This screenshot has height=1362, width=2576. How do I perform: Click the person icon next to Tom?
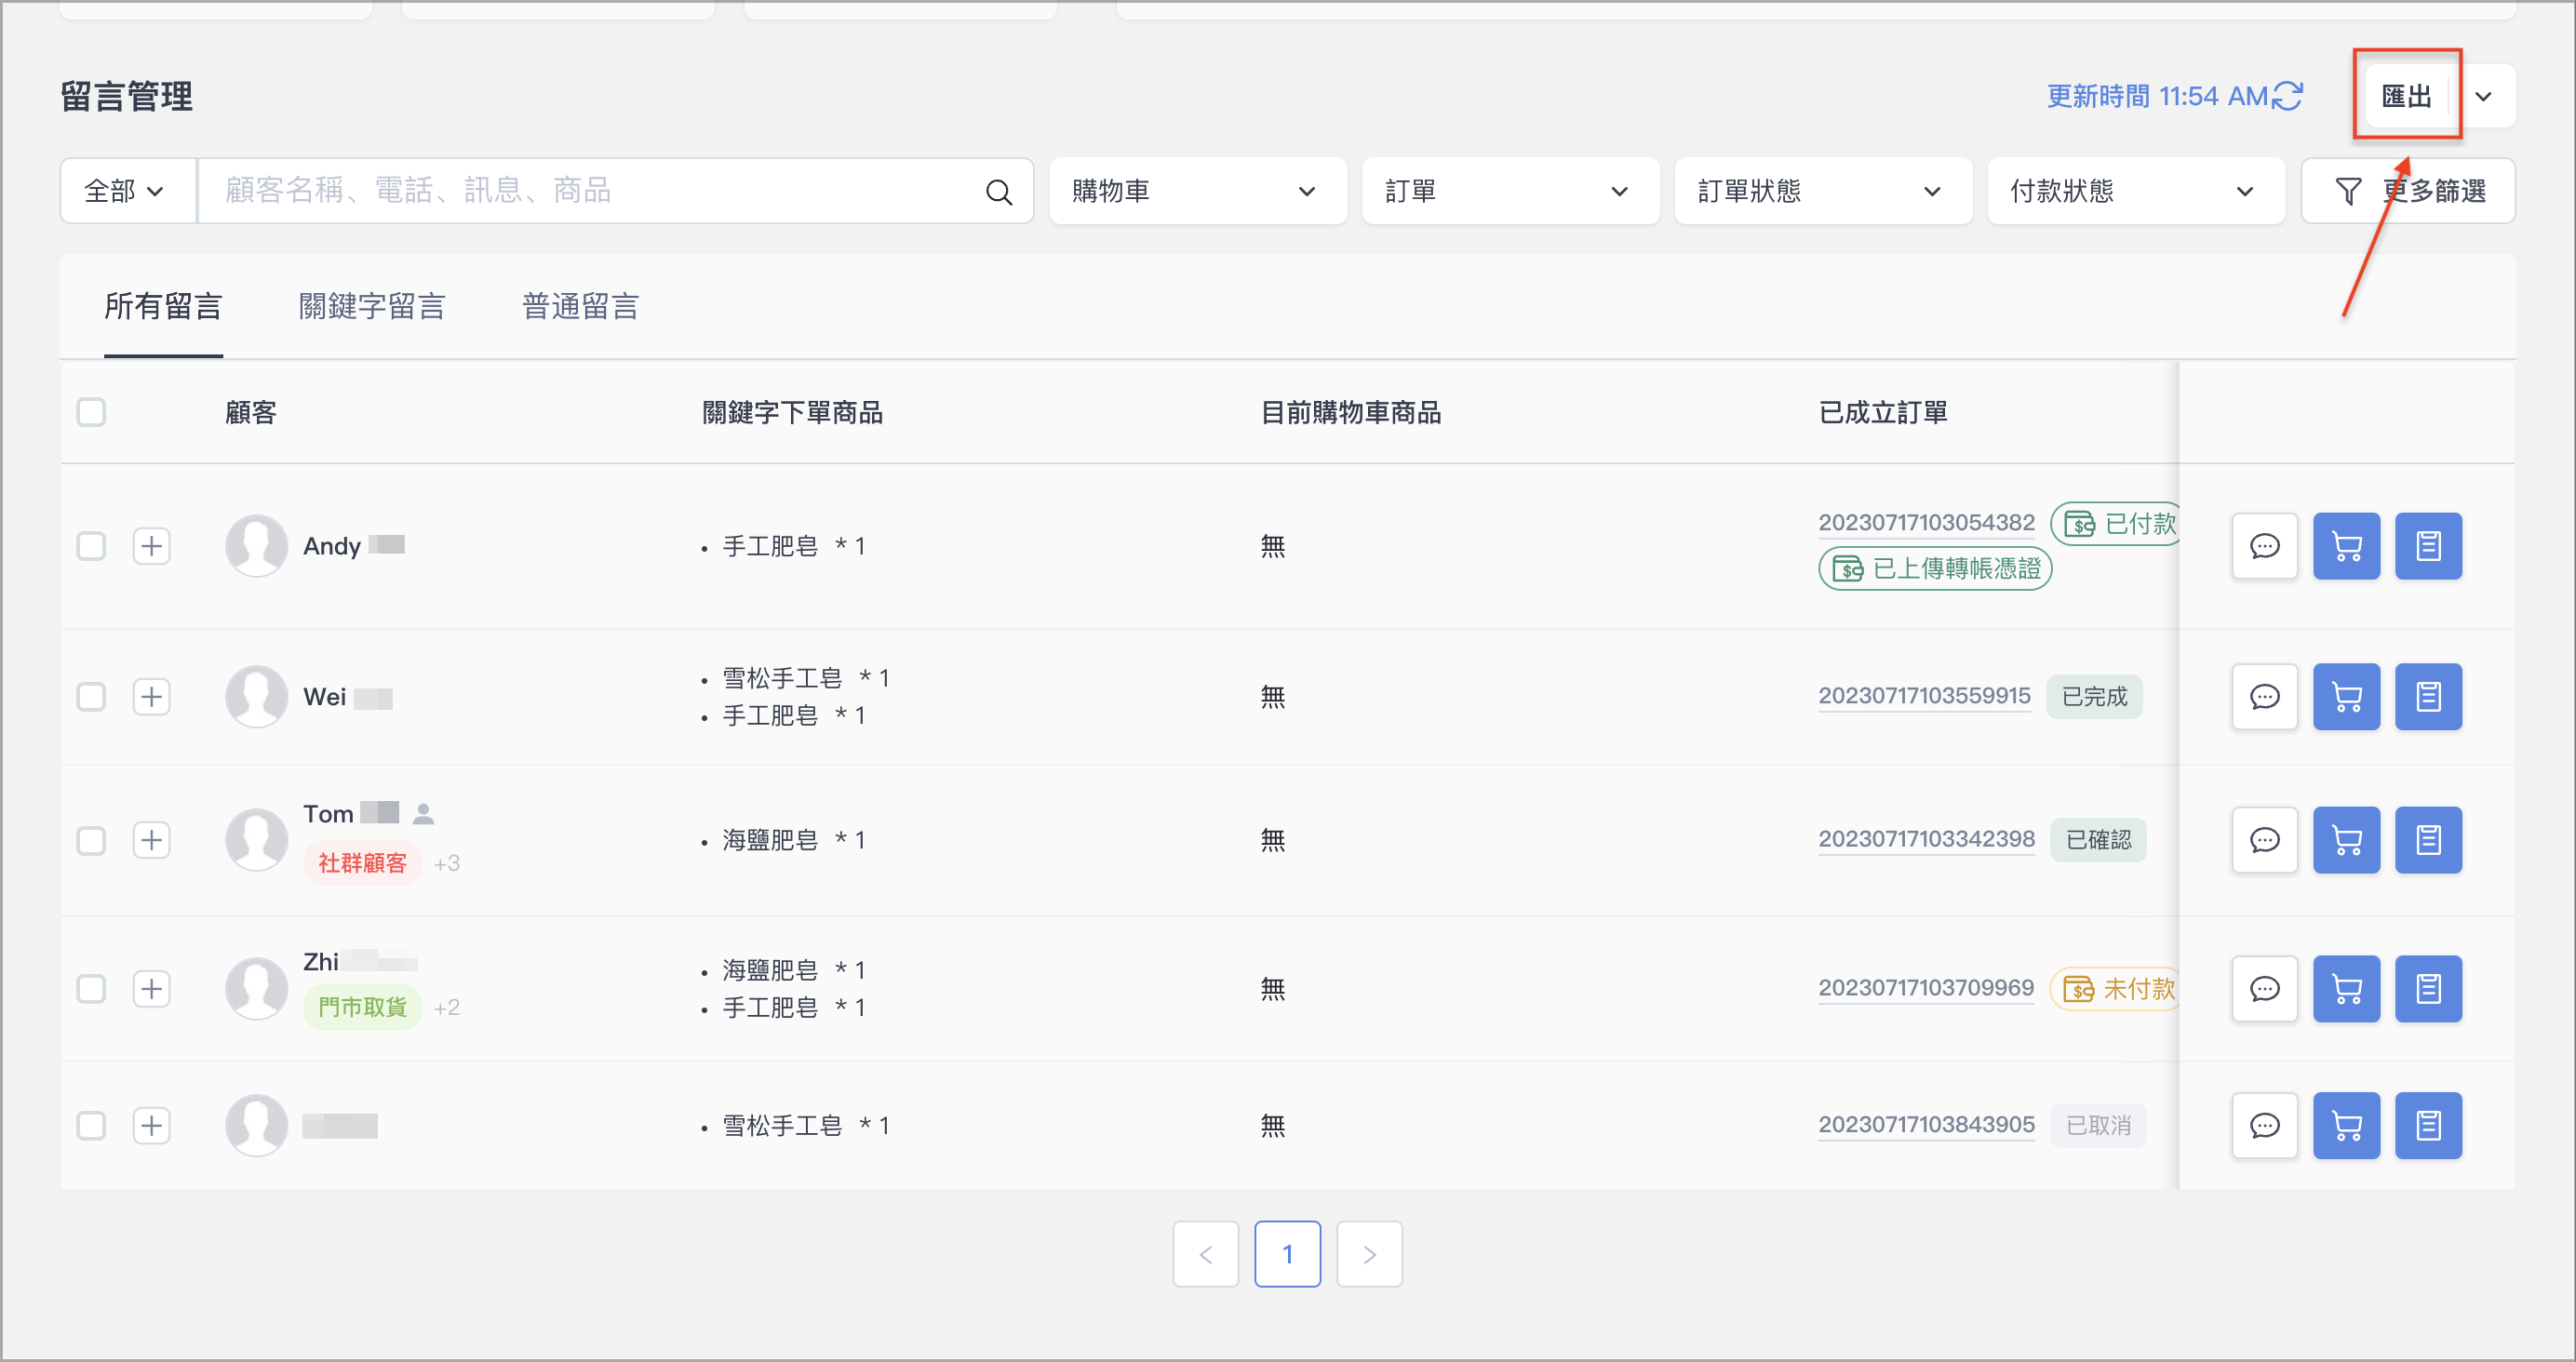click(x=423, y=814)
